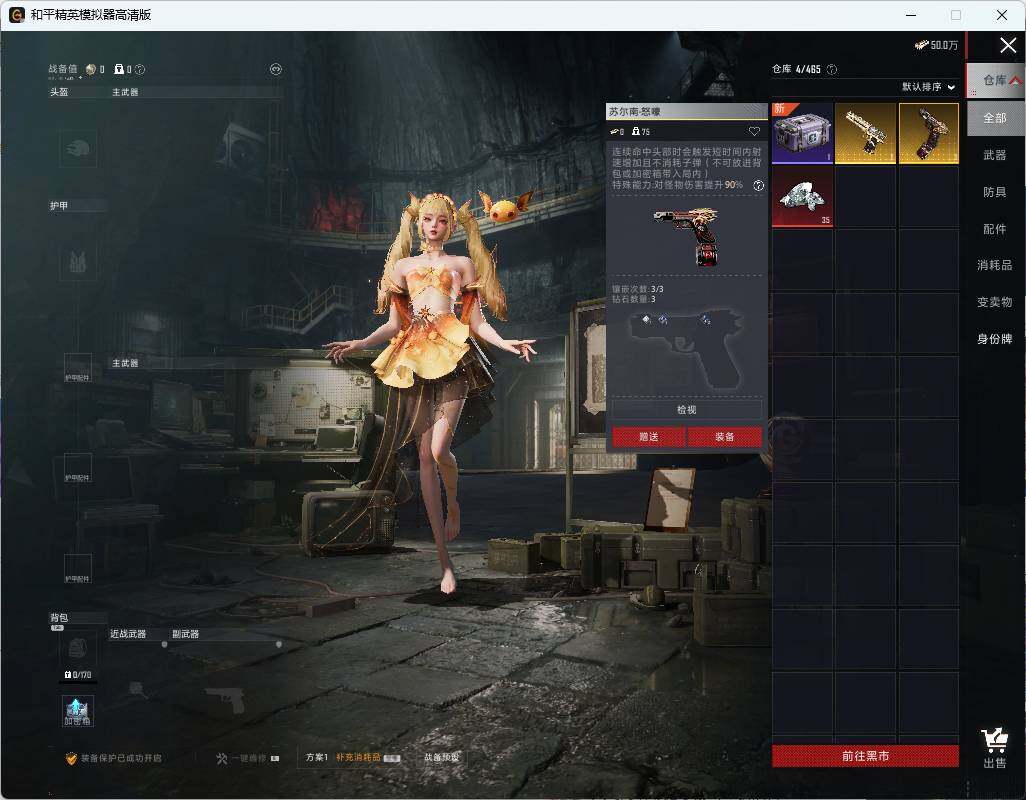Toggle character view with the circular eye icon

coord(275,69)
